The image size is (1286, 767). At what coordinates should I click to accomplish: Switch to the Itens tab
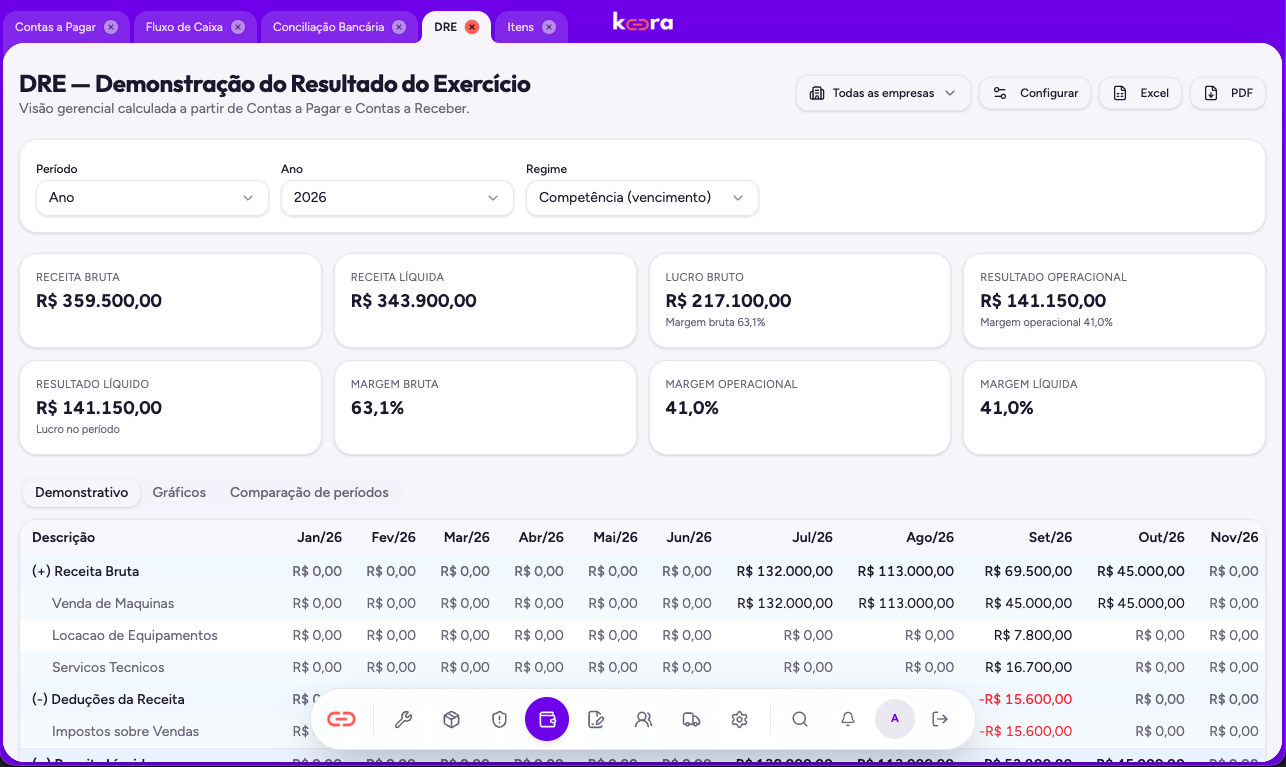tap(531, 27)
